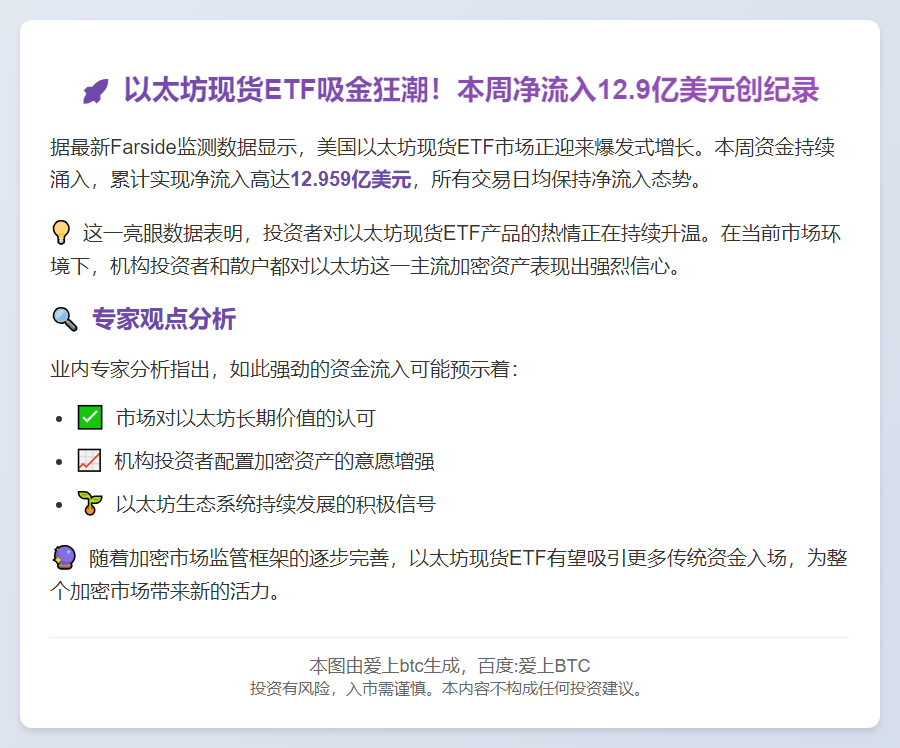Click the disclaimer 投资有风险，入市需谨慎
Image resolution: width=900 pixels, height=748 pixels.
[x=447, y=688]
